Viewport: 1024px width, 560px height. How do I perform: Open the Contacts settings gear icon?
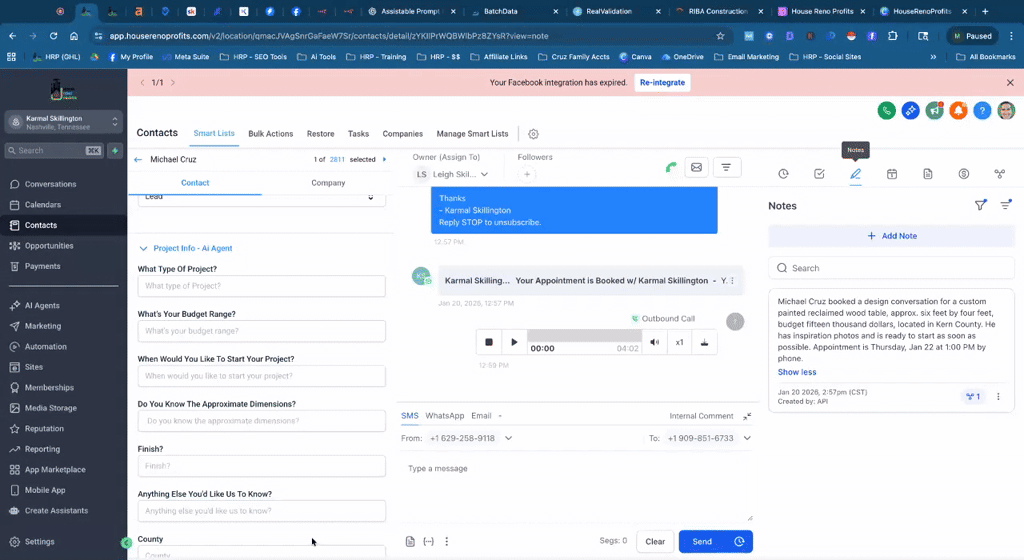(533, 134)
